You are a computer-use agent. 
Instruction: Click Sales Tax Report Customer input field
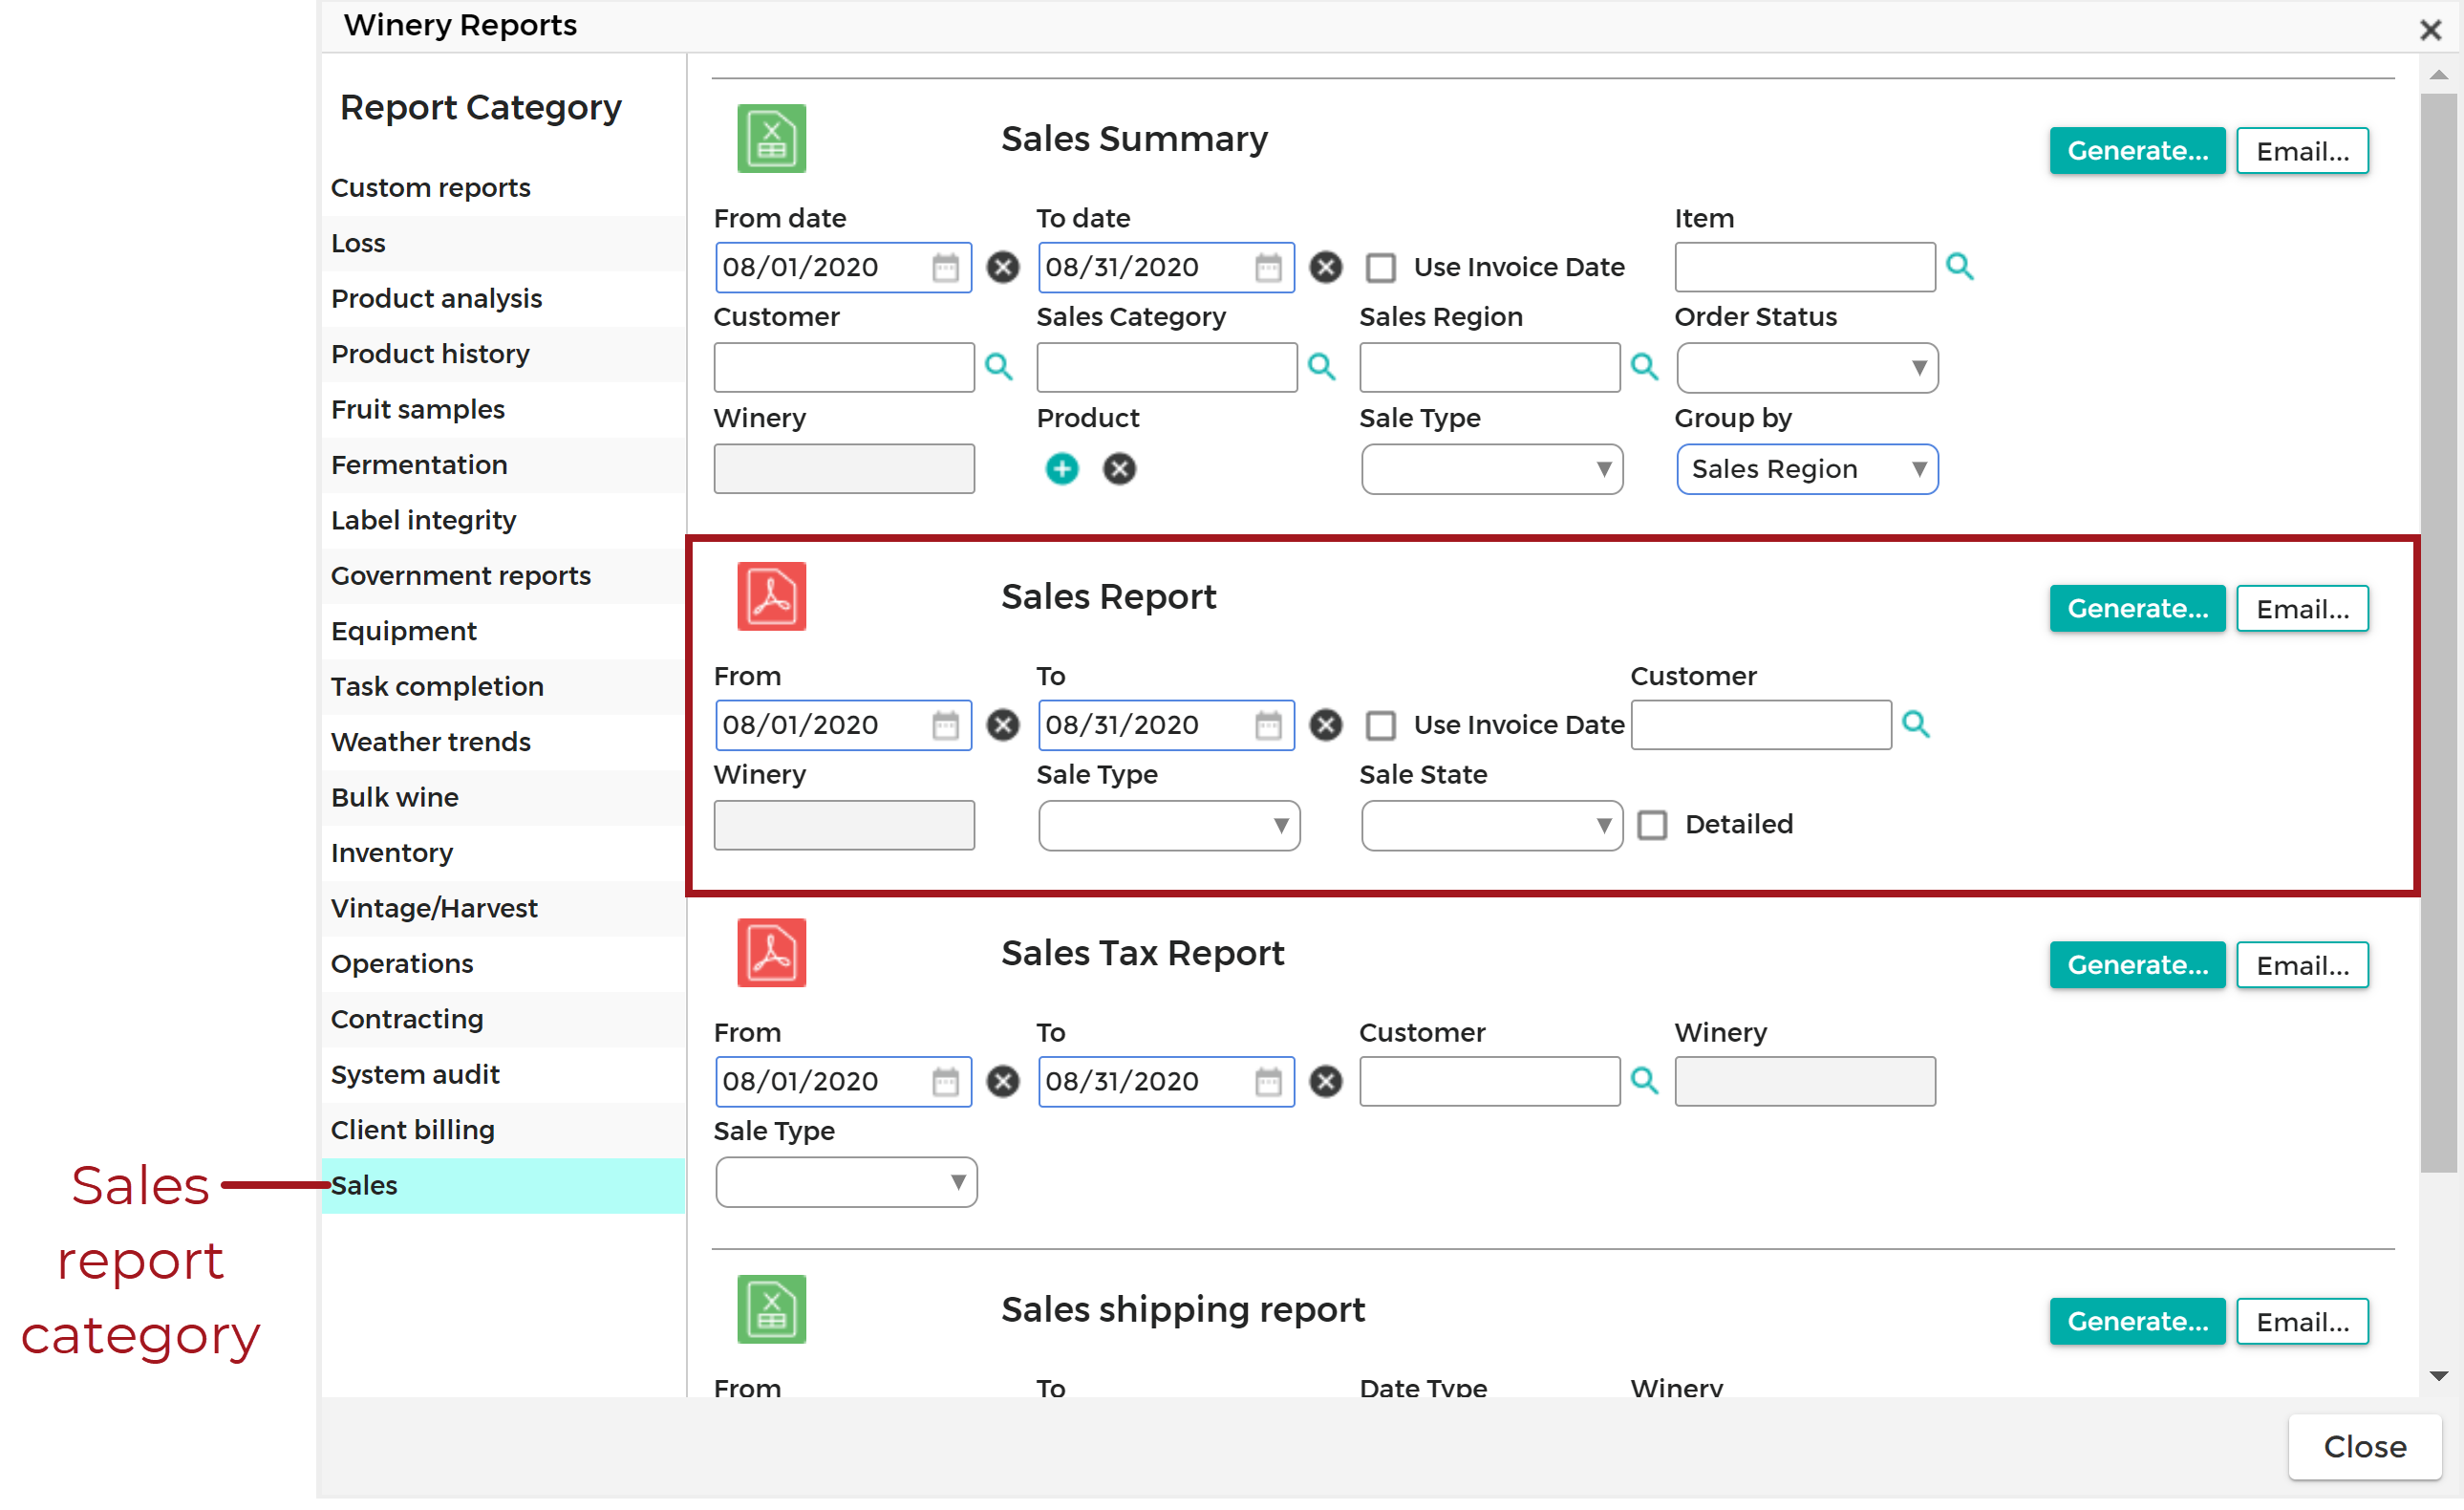(x=1490, y=1081)
